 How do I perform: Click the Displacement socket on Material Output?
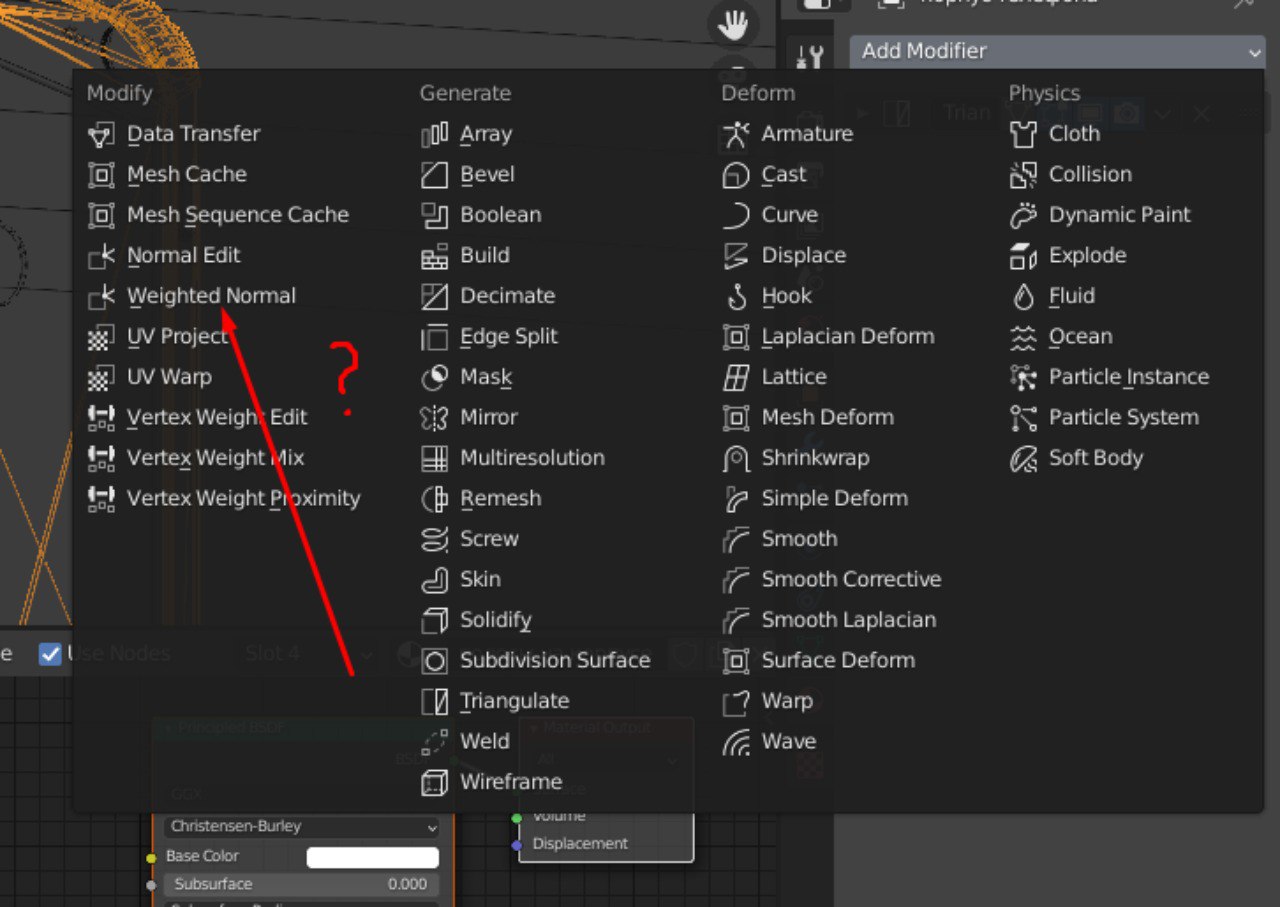pyautogui.click(x=517, y=845)
